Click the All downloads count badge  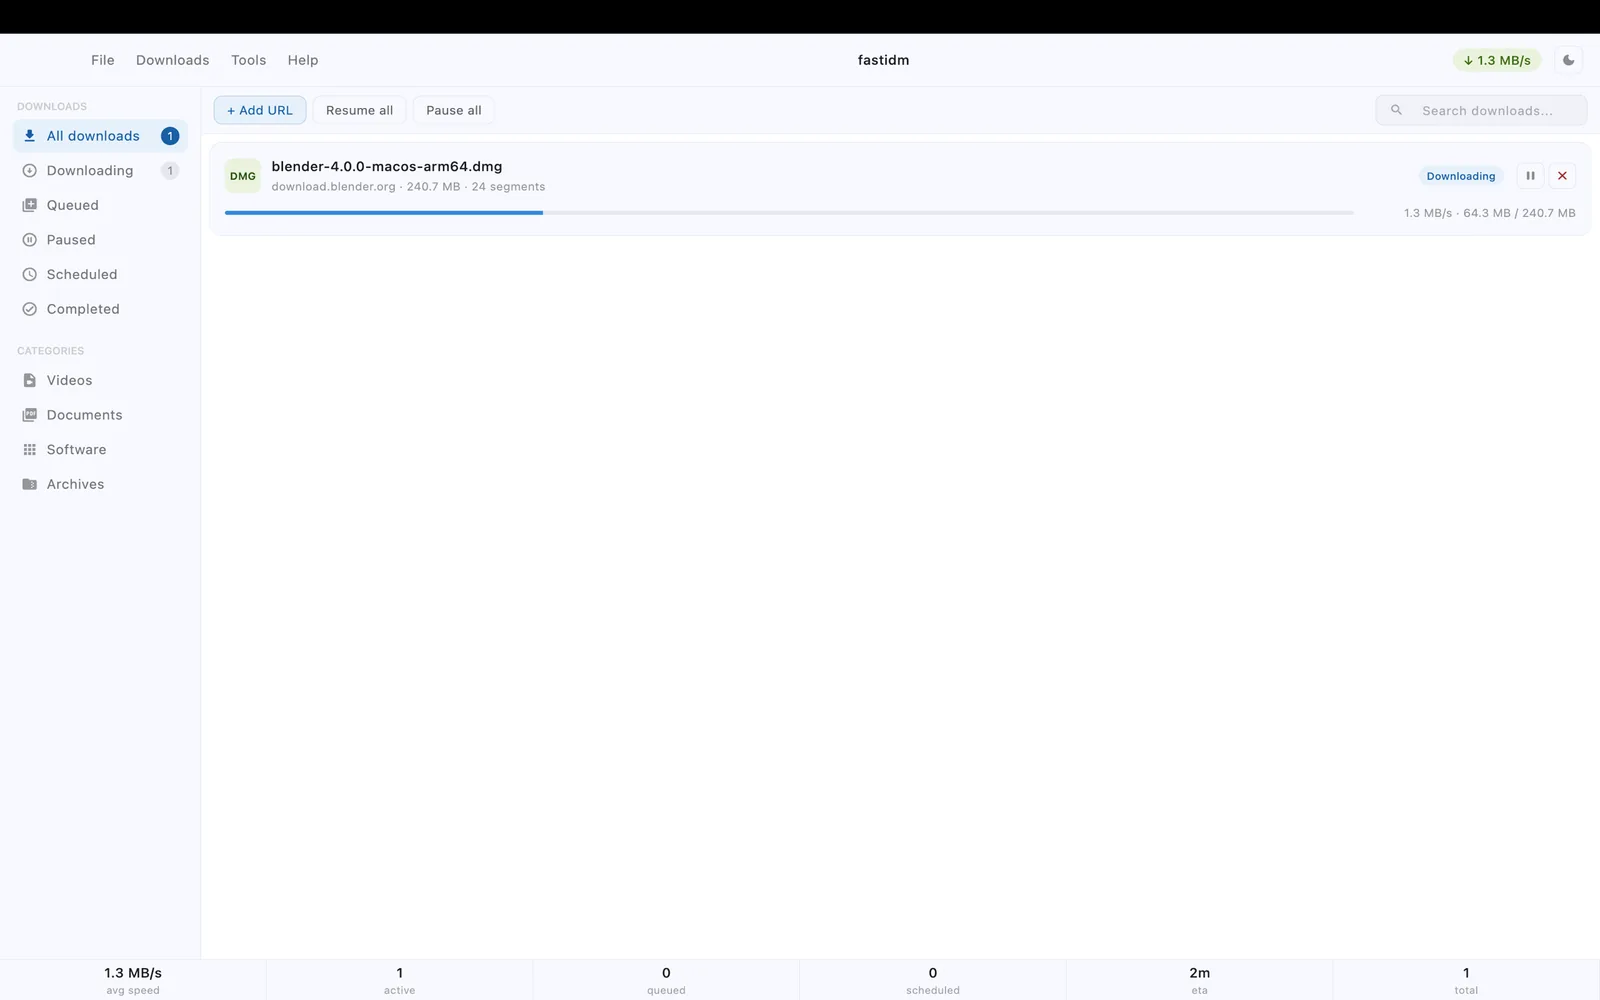[170, 136]
